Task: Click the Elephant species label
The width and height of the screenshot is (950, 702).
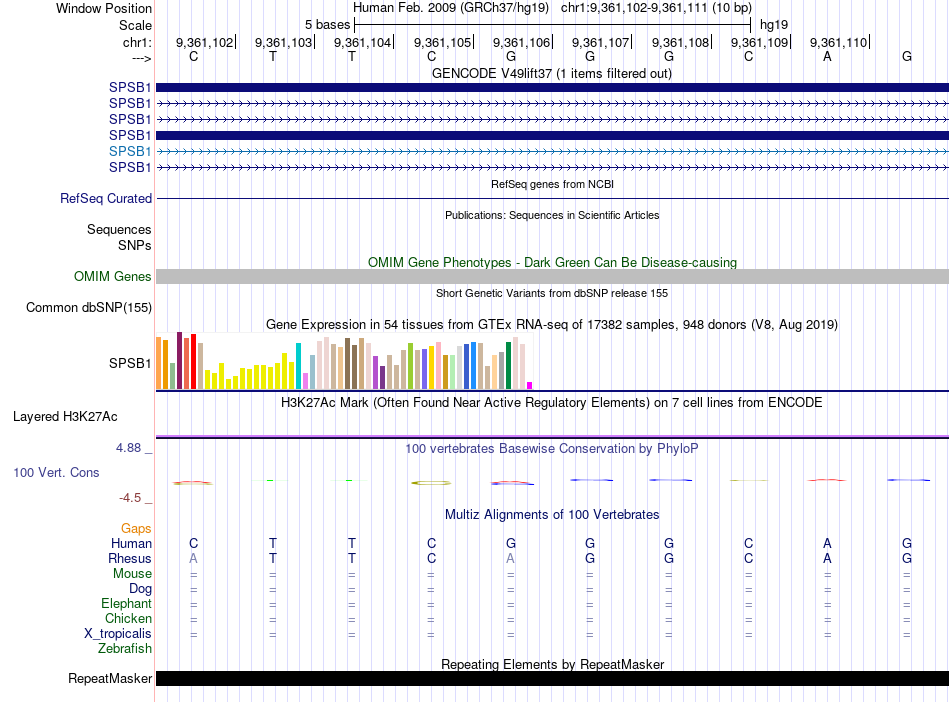Action: [x=126, y=604]
